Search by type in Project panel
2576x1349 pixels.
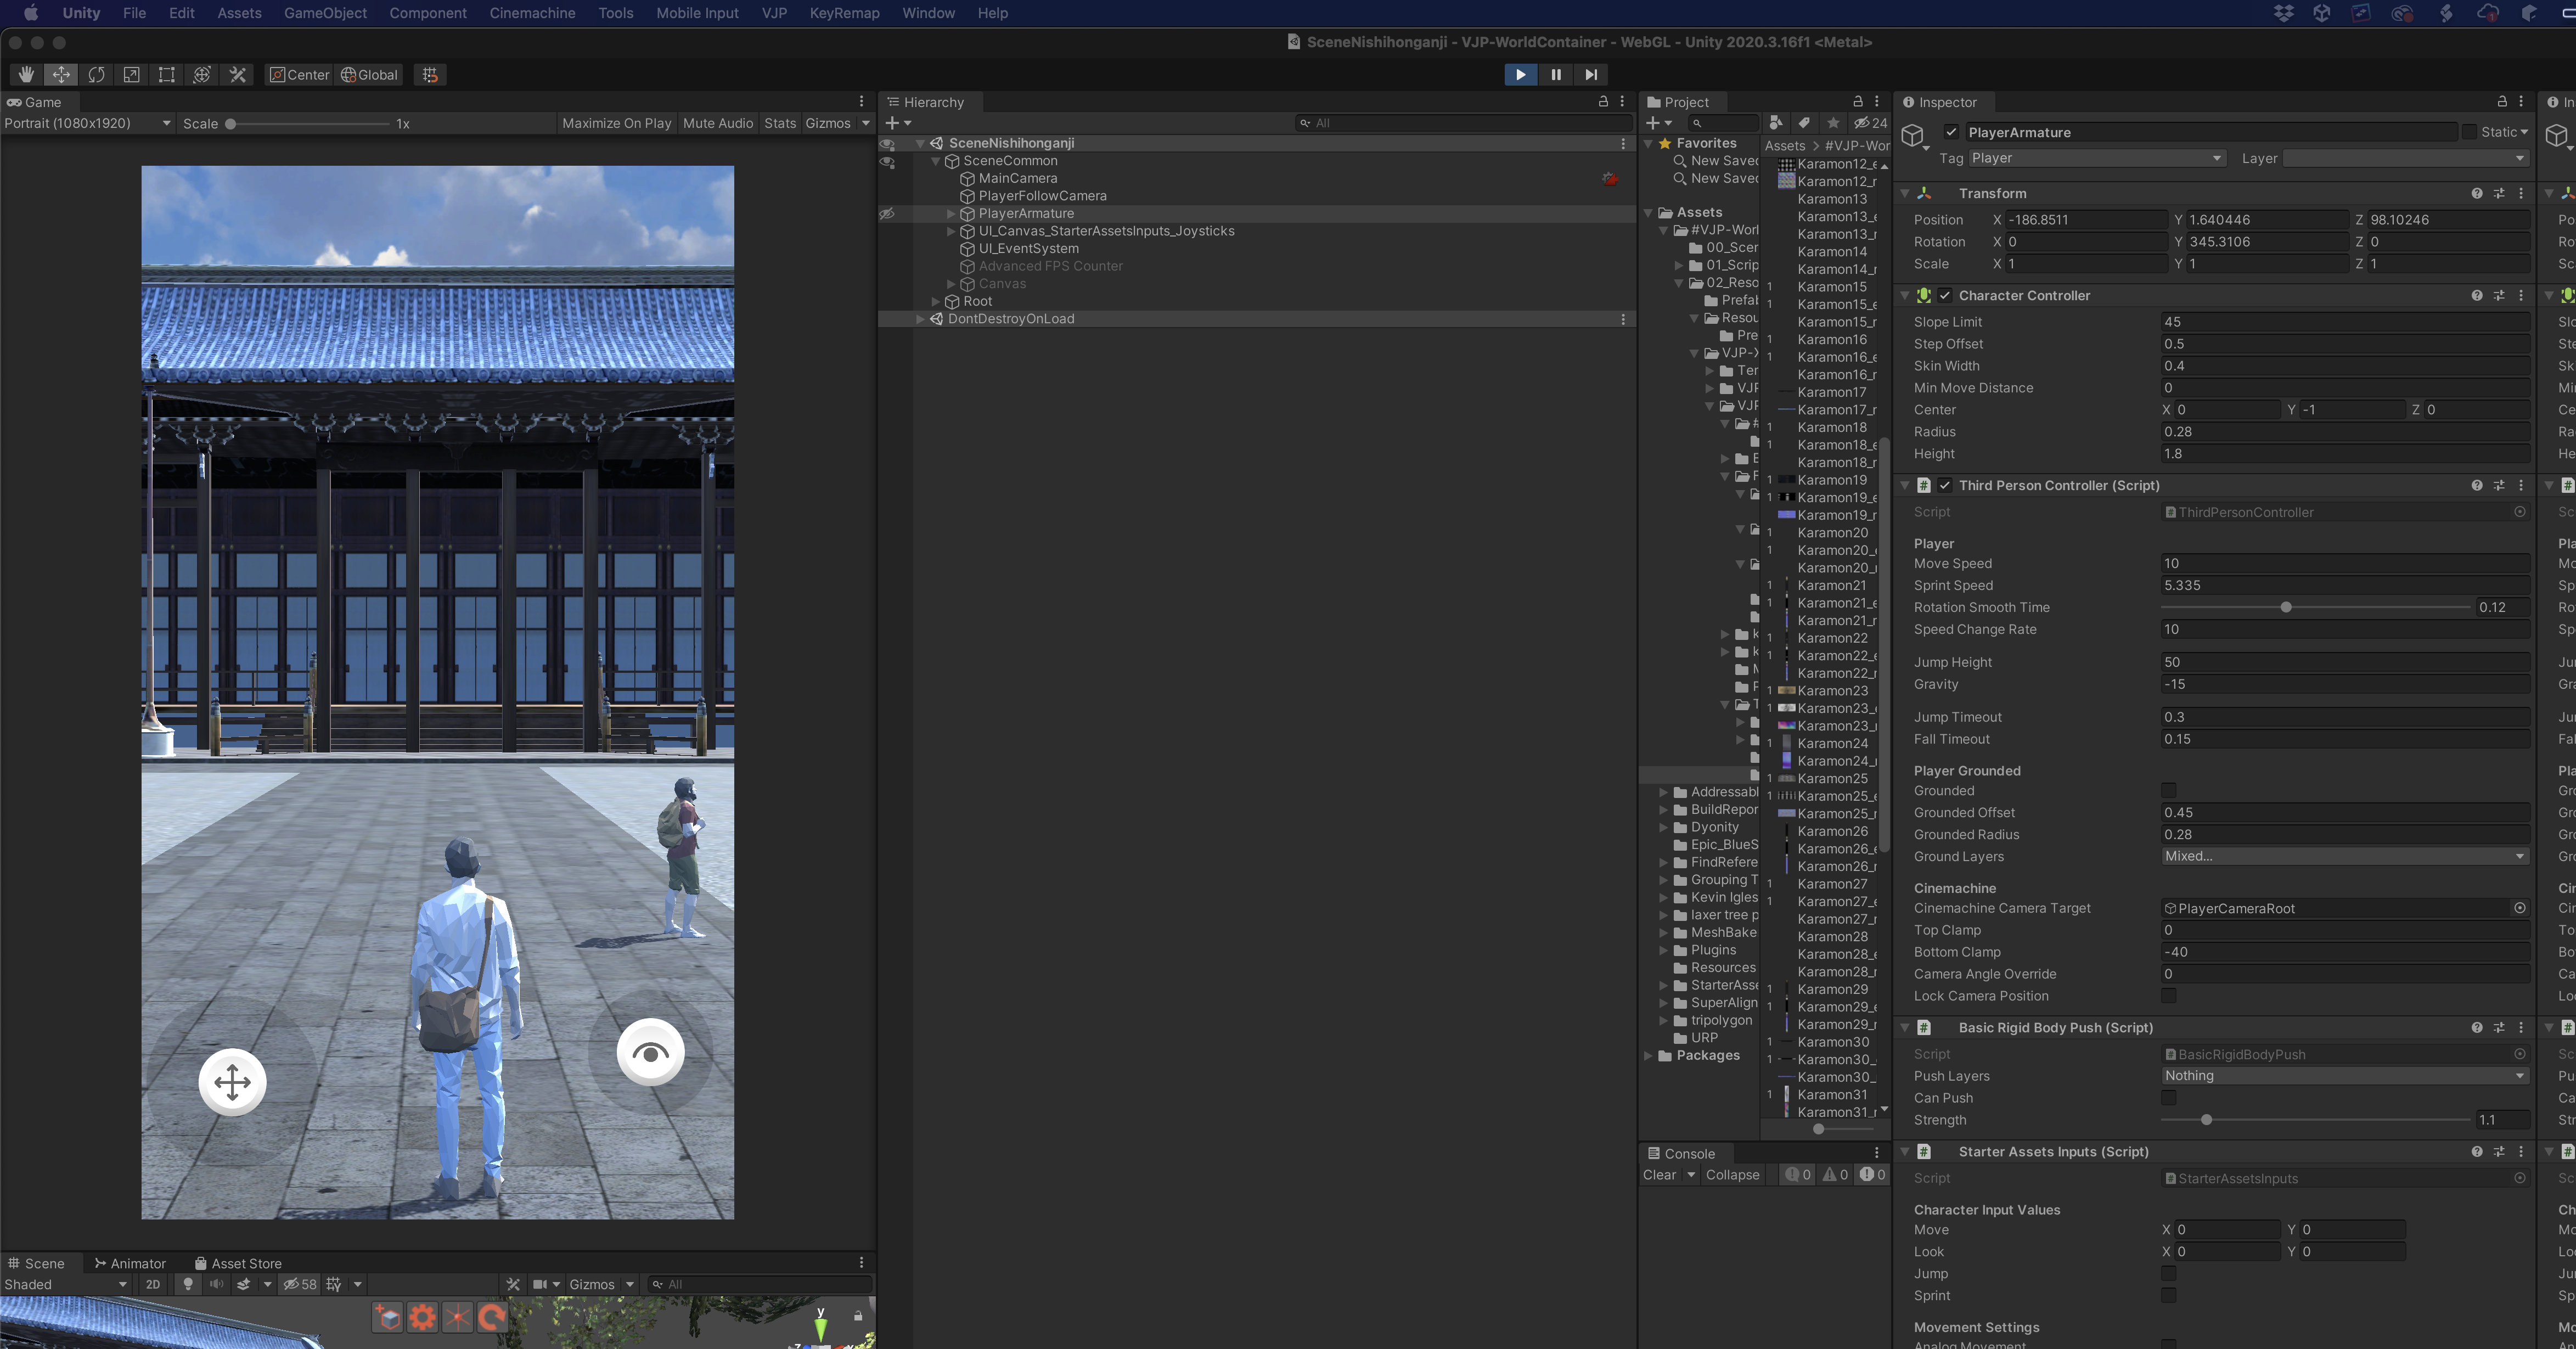point(1775,123)
